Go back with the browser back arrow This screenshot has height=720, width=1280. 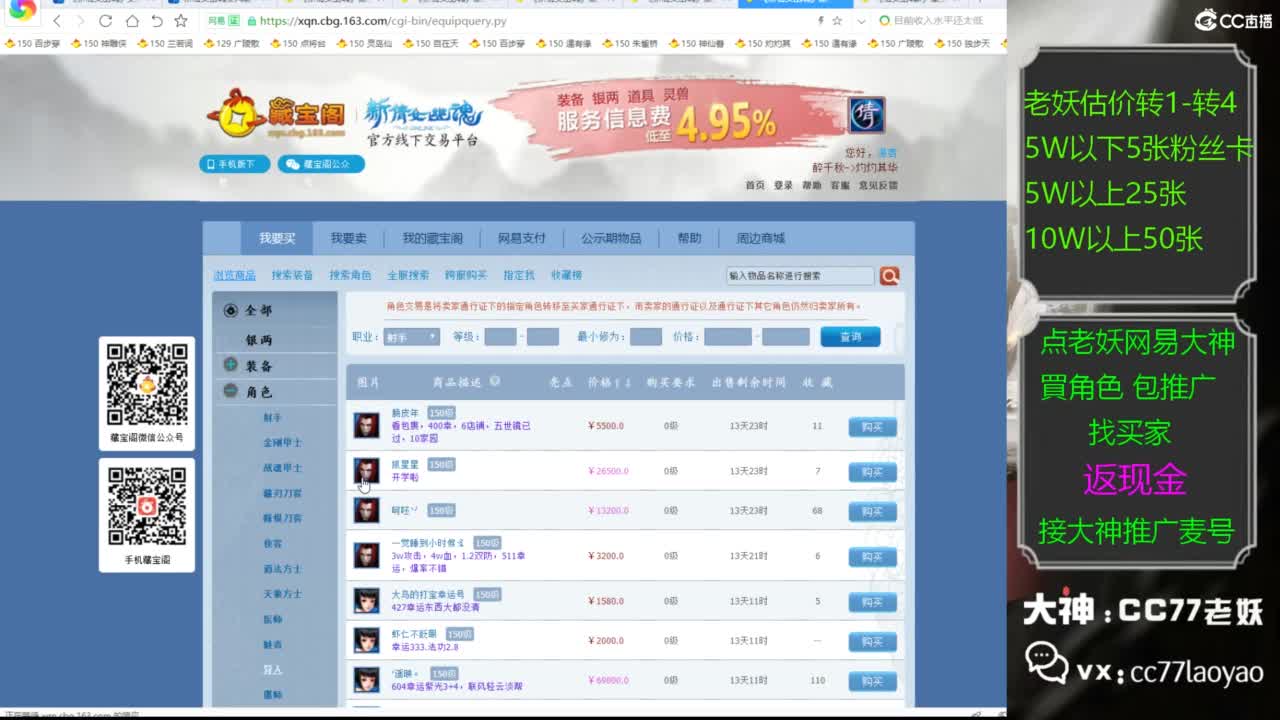click(x=57, y=21)
